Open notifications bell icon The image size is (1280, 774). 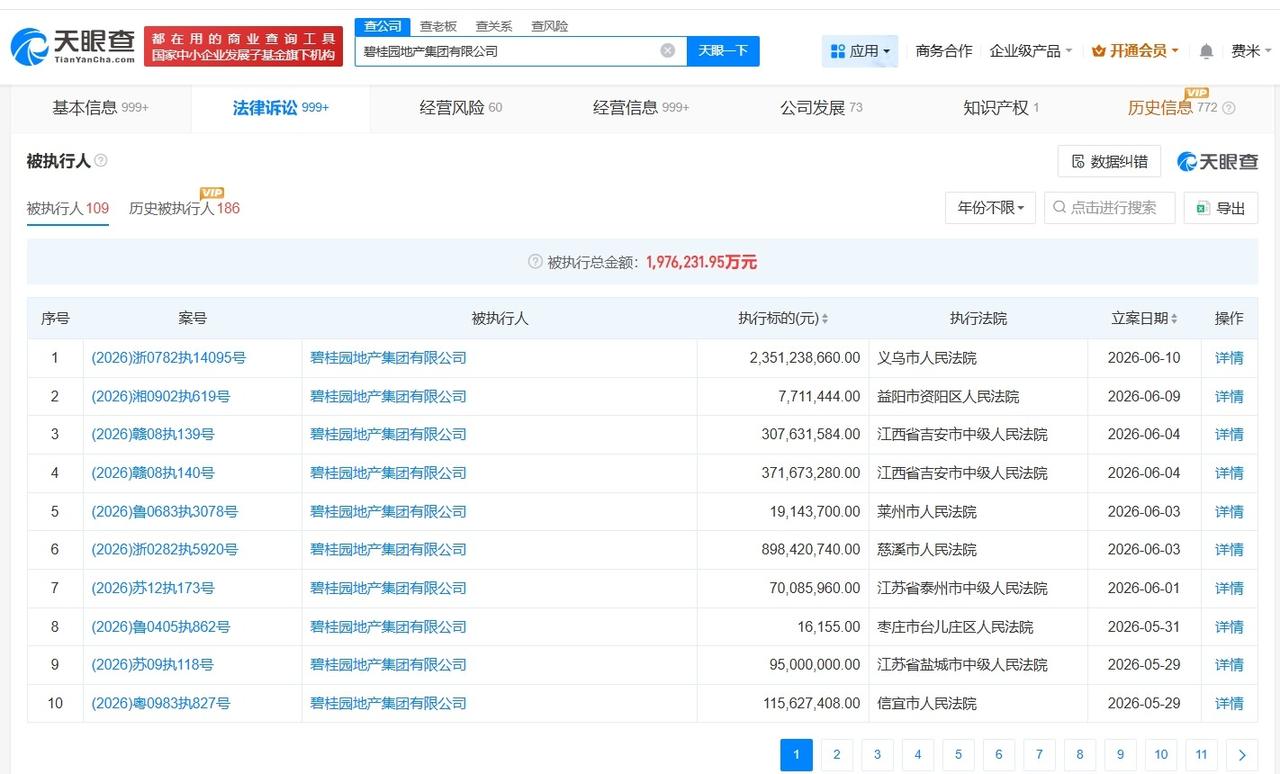pyautogui.click(x=1206, y=51)
